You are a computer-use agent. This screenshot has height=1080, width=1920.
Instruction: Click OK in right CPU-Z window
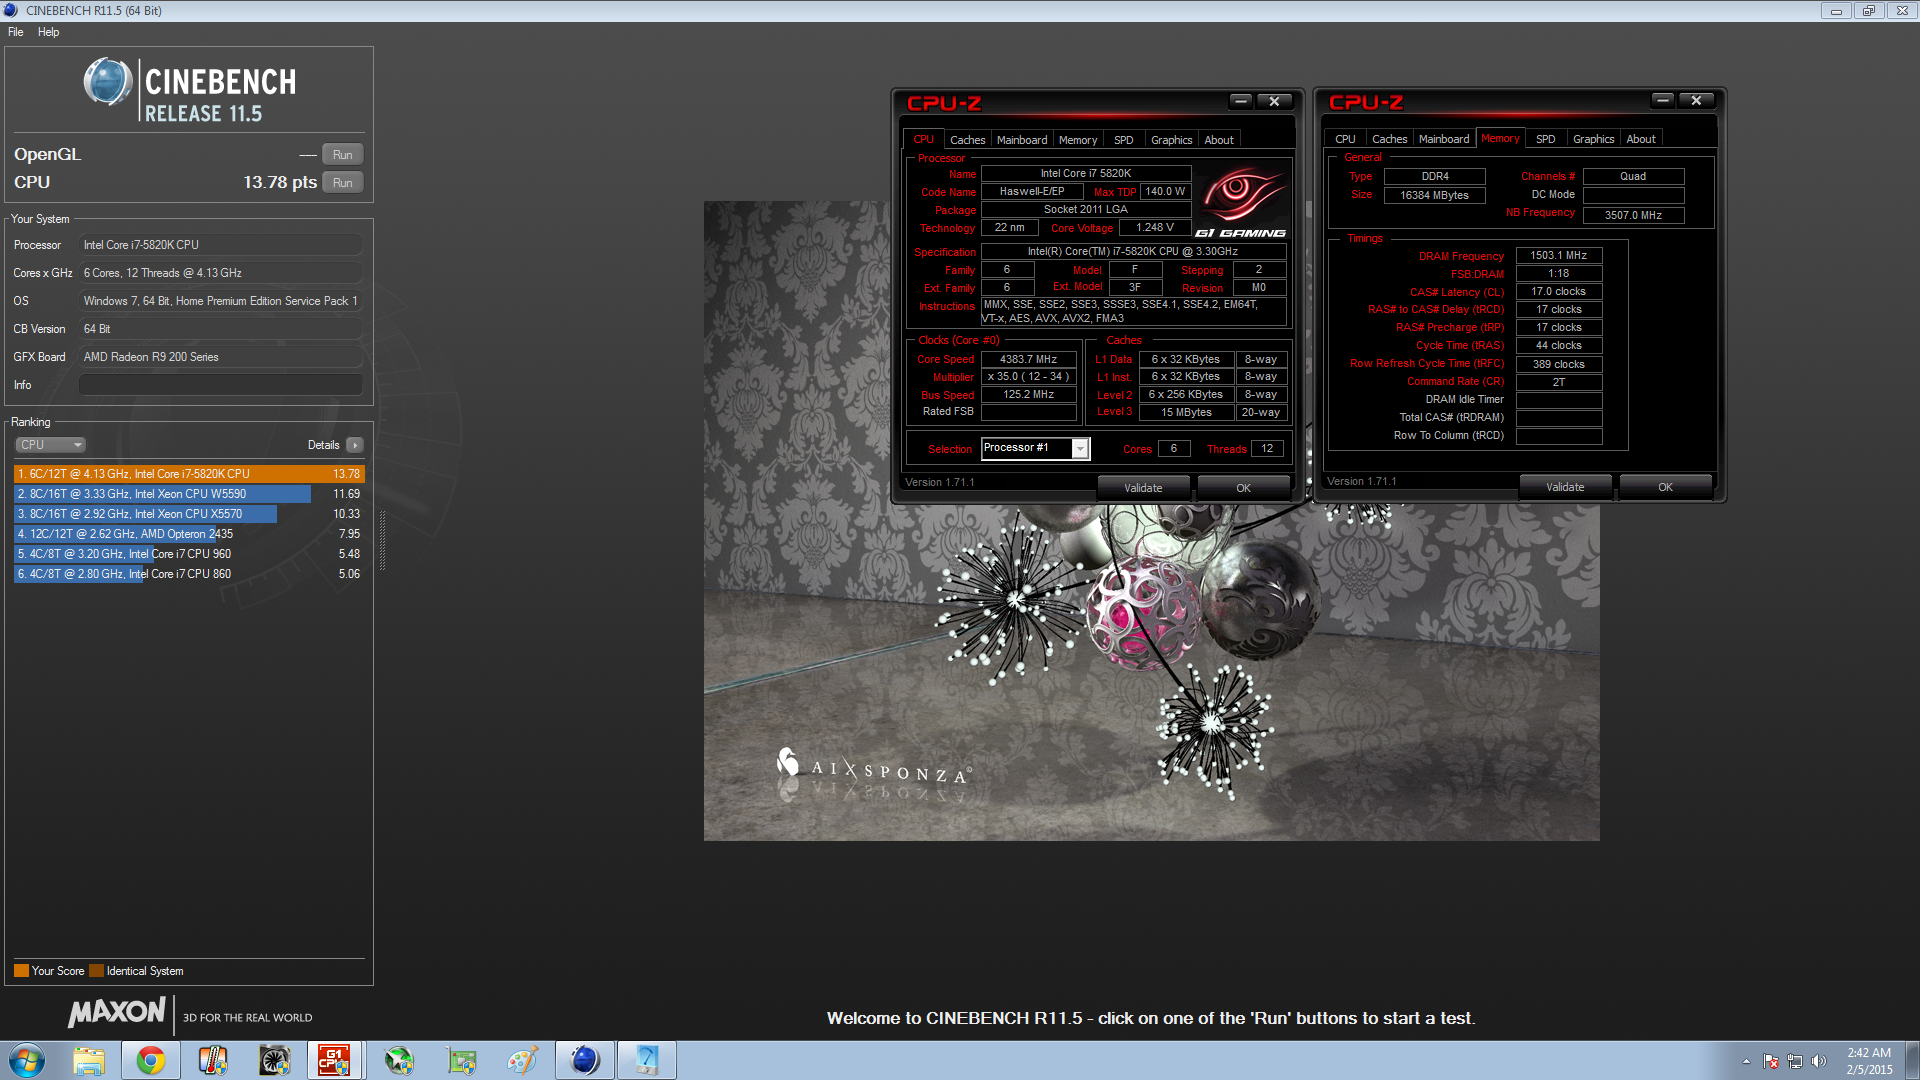(1665, 487)
